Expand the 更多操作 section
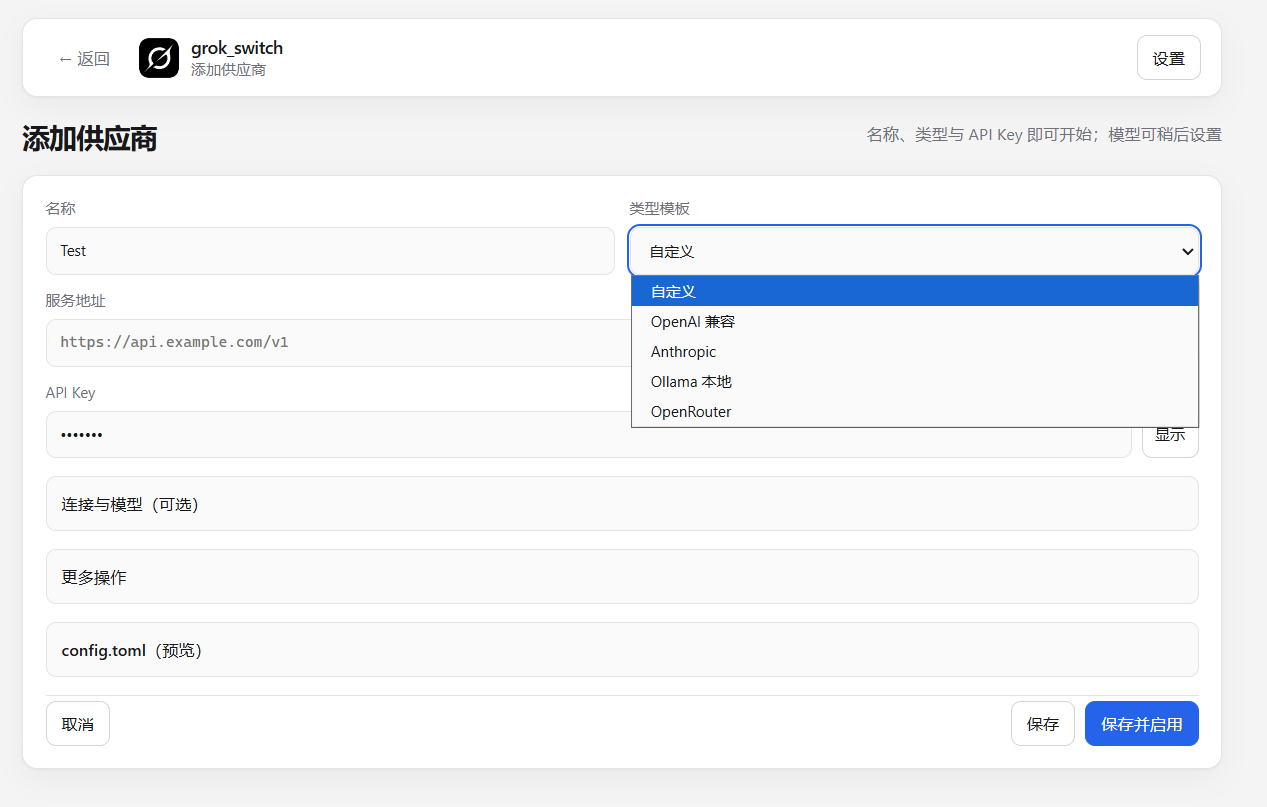The image size is (1267, 807). (622, 577)
